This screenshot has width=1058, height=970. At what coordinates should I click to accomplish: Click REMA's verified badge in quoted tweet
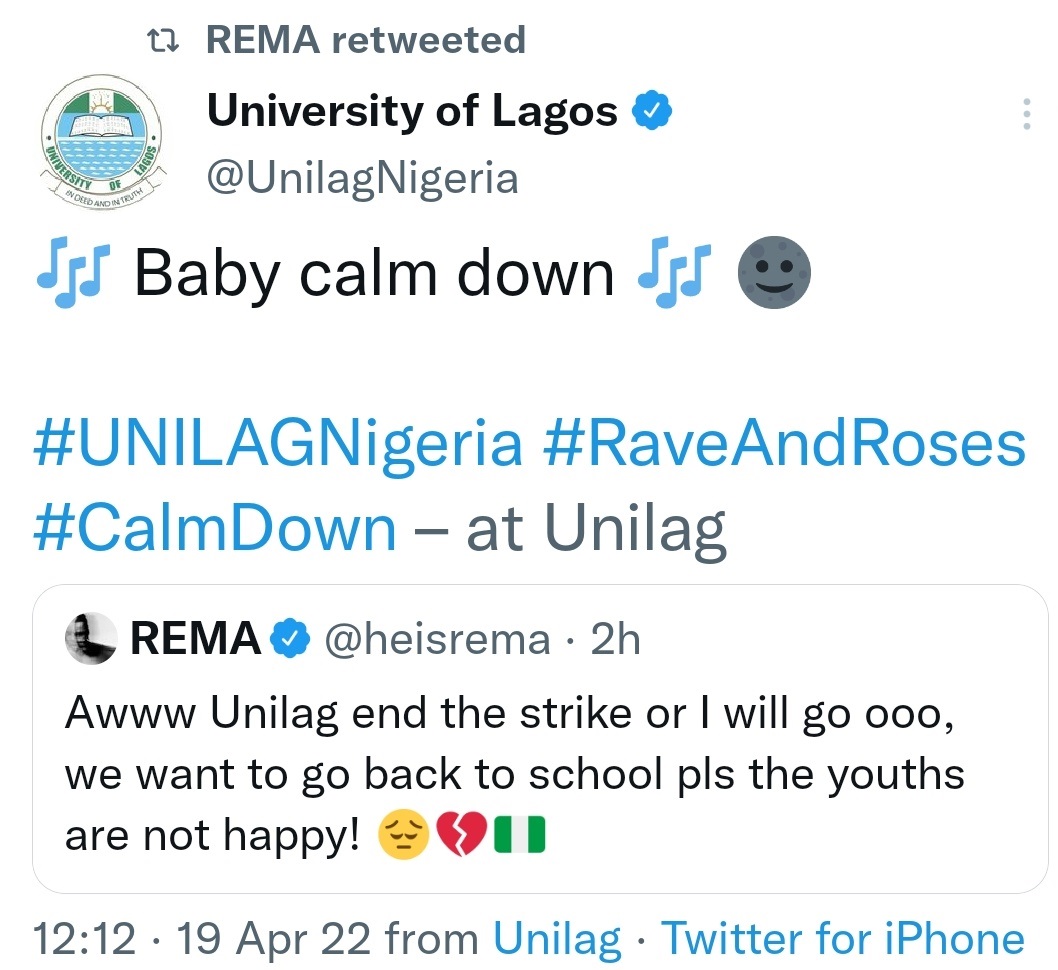[291, 640]
